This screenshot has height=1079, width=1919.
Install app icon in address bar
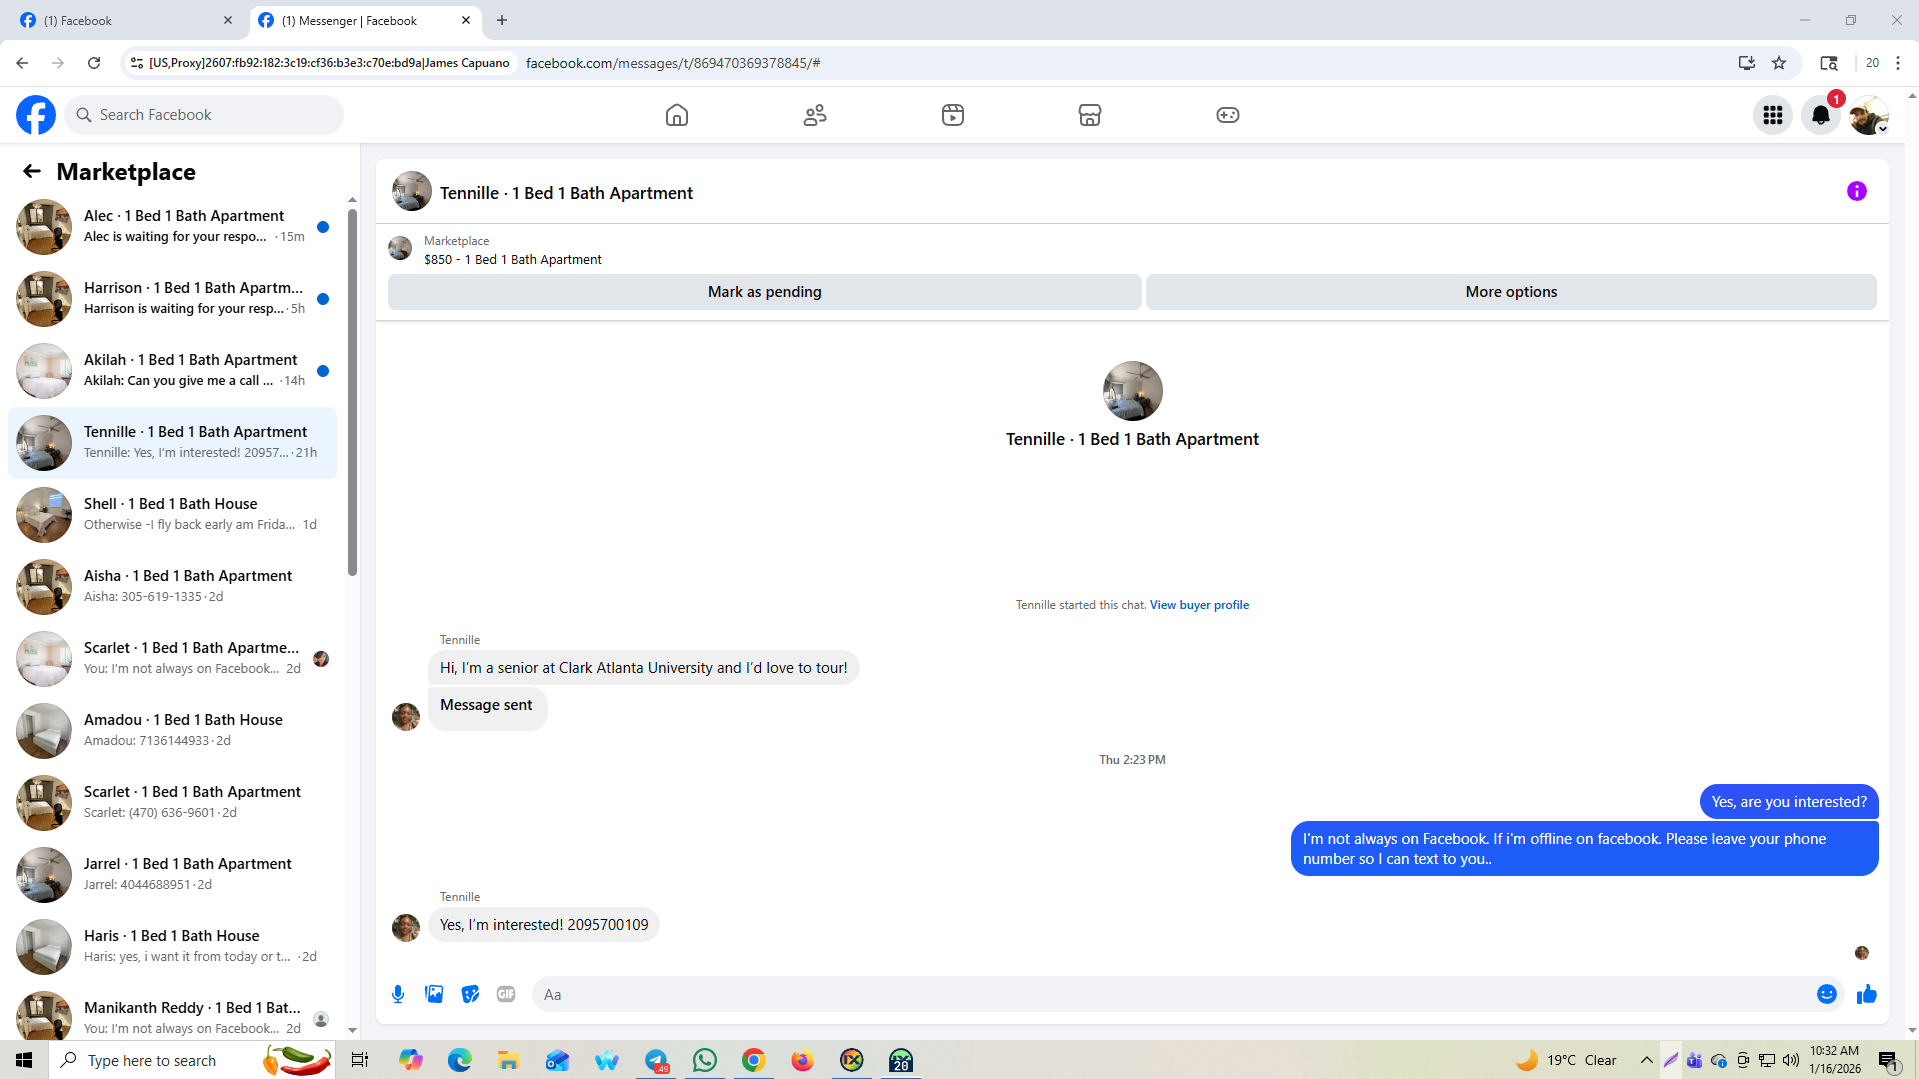coord(1747,63)
